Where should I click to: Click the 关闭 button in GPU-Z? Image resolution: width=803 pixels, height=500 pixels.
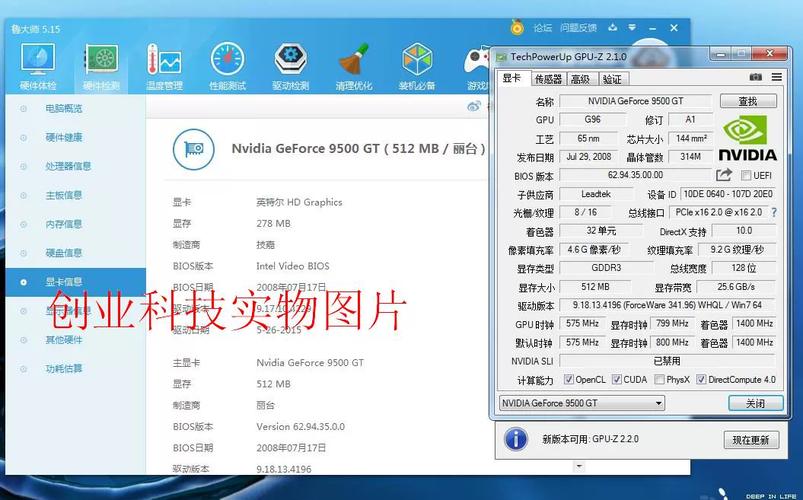[x=756, y=403]
